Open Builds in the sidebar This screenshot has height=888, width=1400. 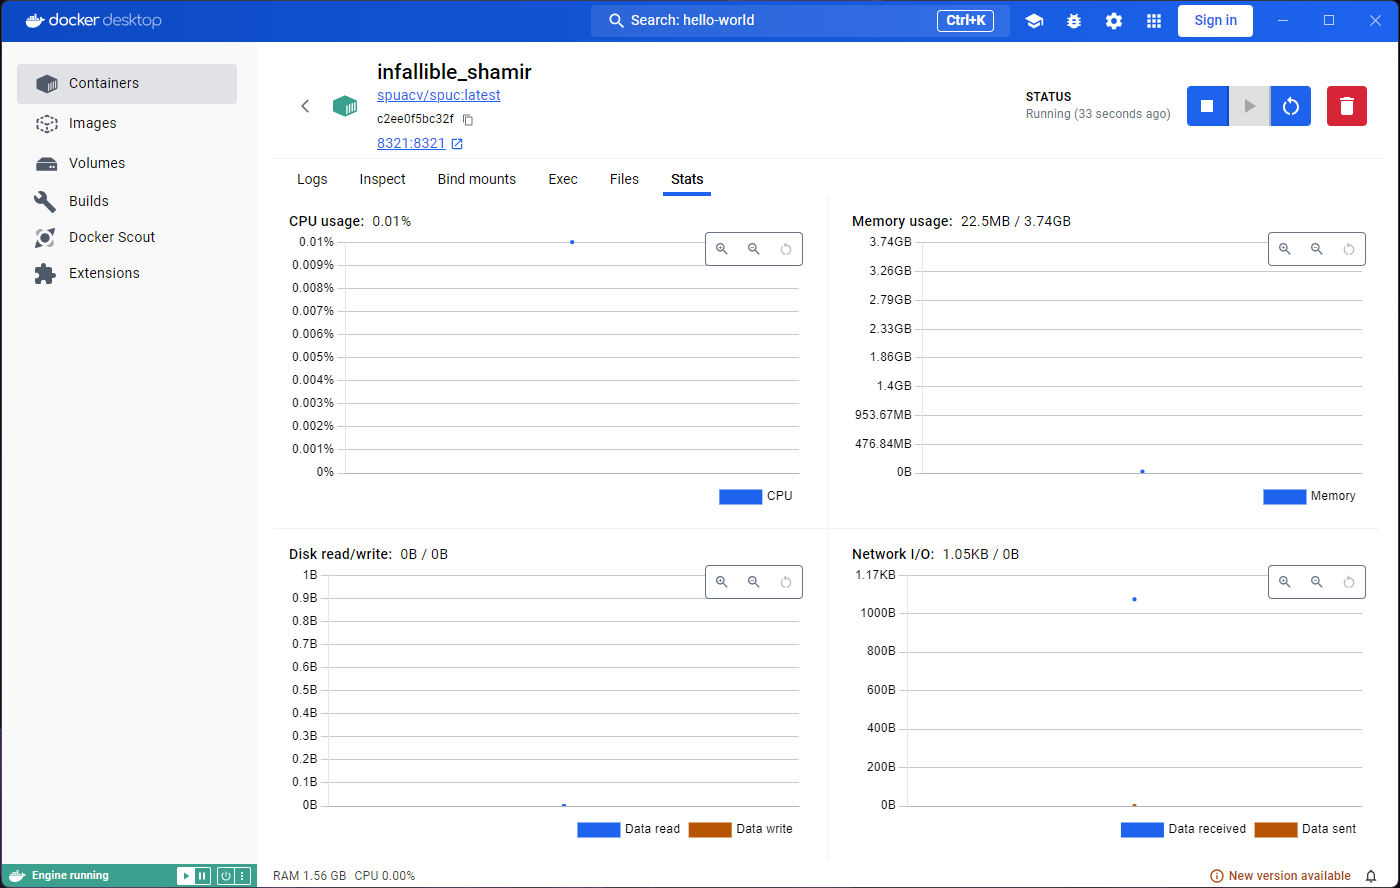point(127,201)
